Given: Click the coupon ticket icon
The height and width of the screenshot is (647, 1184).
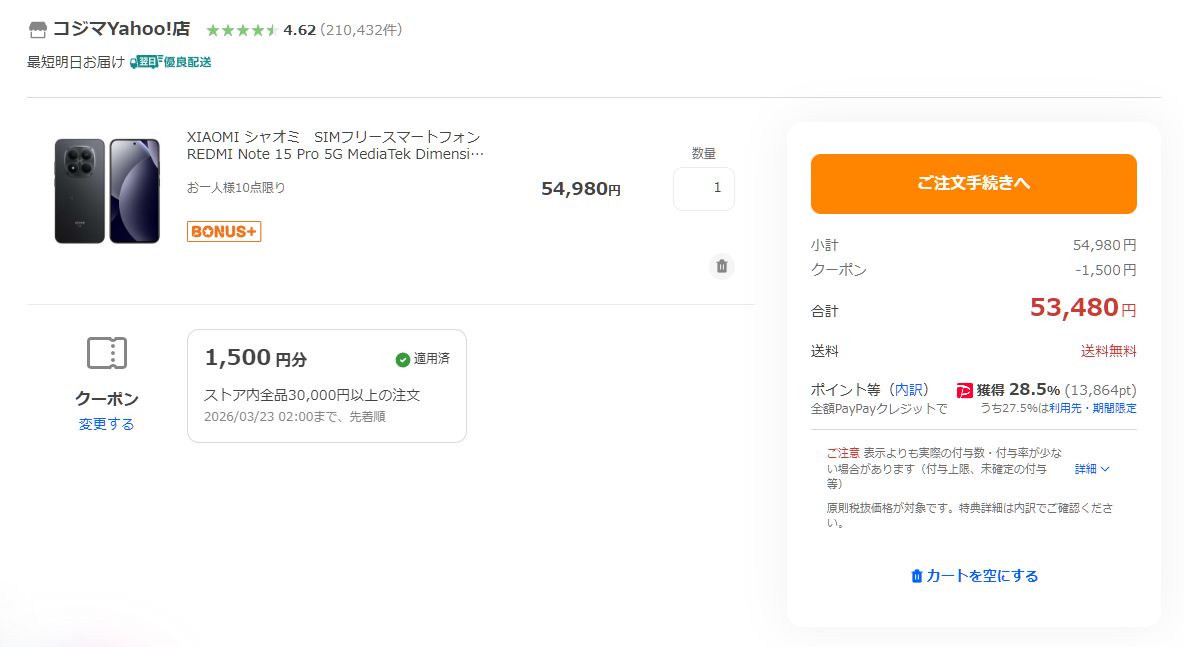Looking at the screenshot, I should pos(107,353).
